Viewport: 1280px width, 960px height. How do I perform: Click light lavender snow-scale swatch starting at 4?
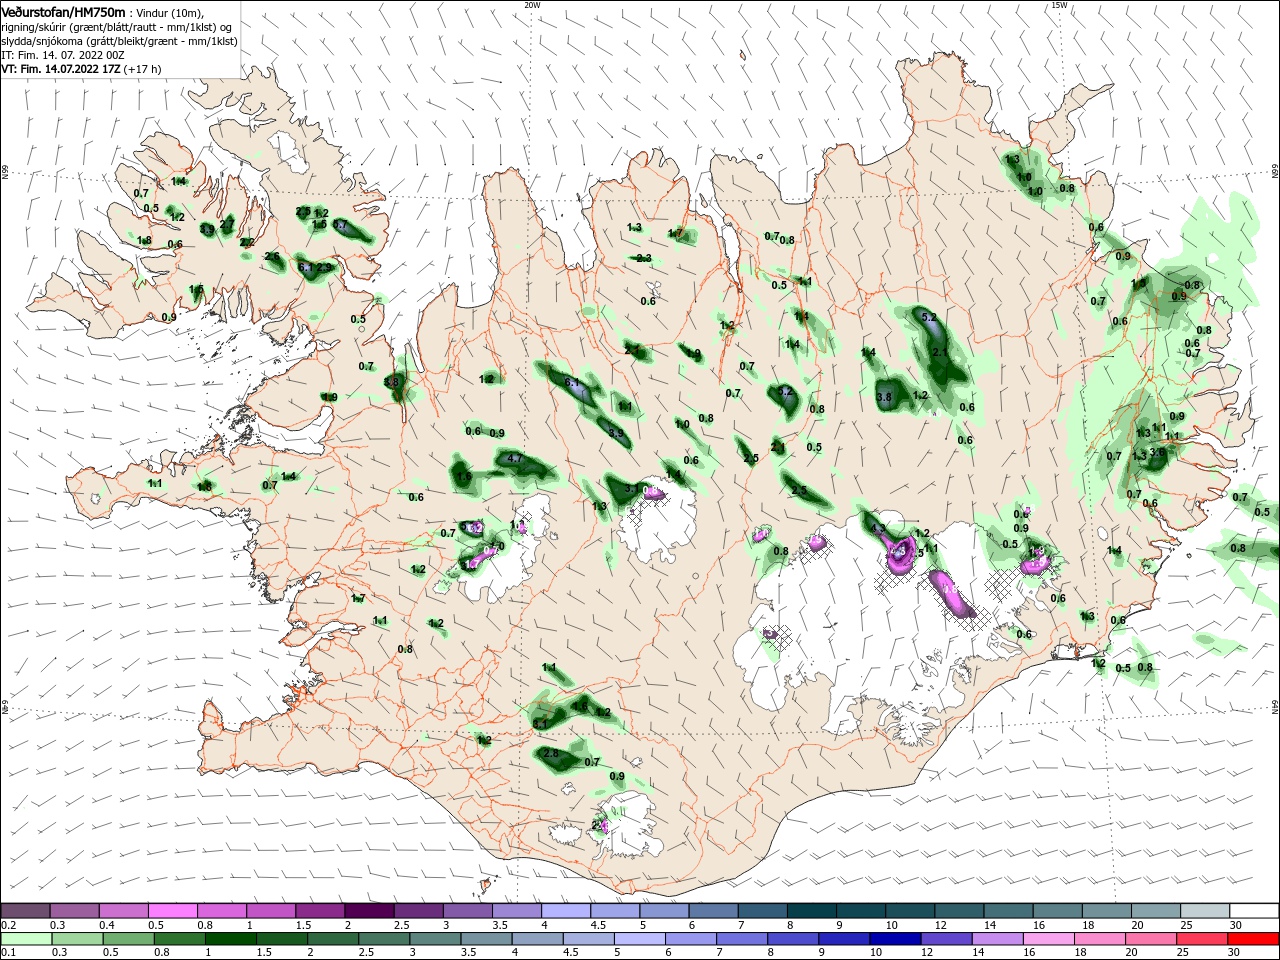pos(566,911)
